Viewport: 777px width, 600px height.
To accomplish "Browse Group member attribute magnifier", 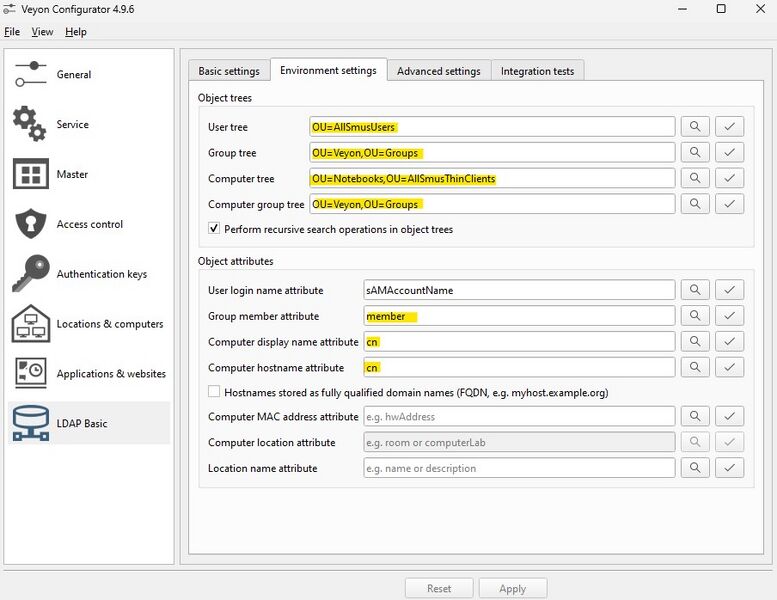I will pyautogui.click(x=695, y=316).
